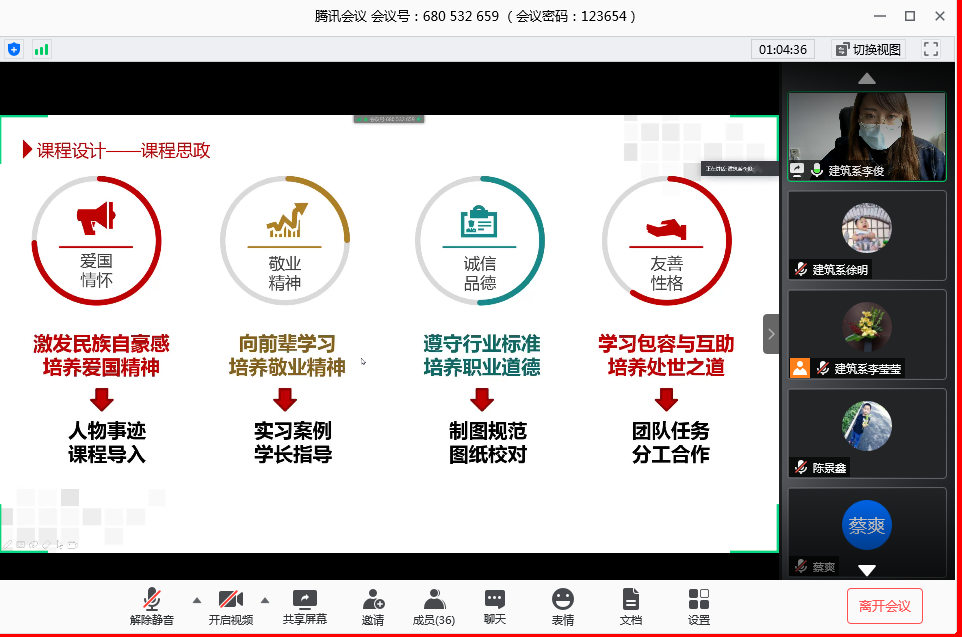Click the 共享屏幕 share screen button
The width and height of the screenshot is (962, 637).
click(x=304, y=605)
